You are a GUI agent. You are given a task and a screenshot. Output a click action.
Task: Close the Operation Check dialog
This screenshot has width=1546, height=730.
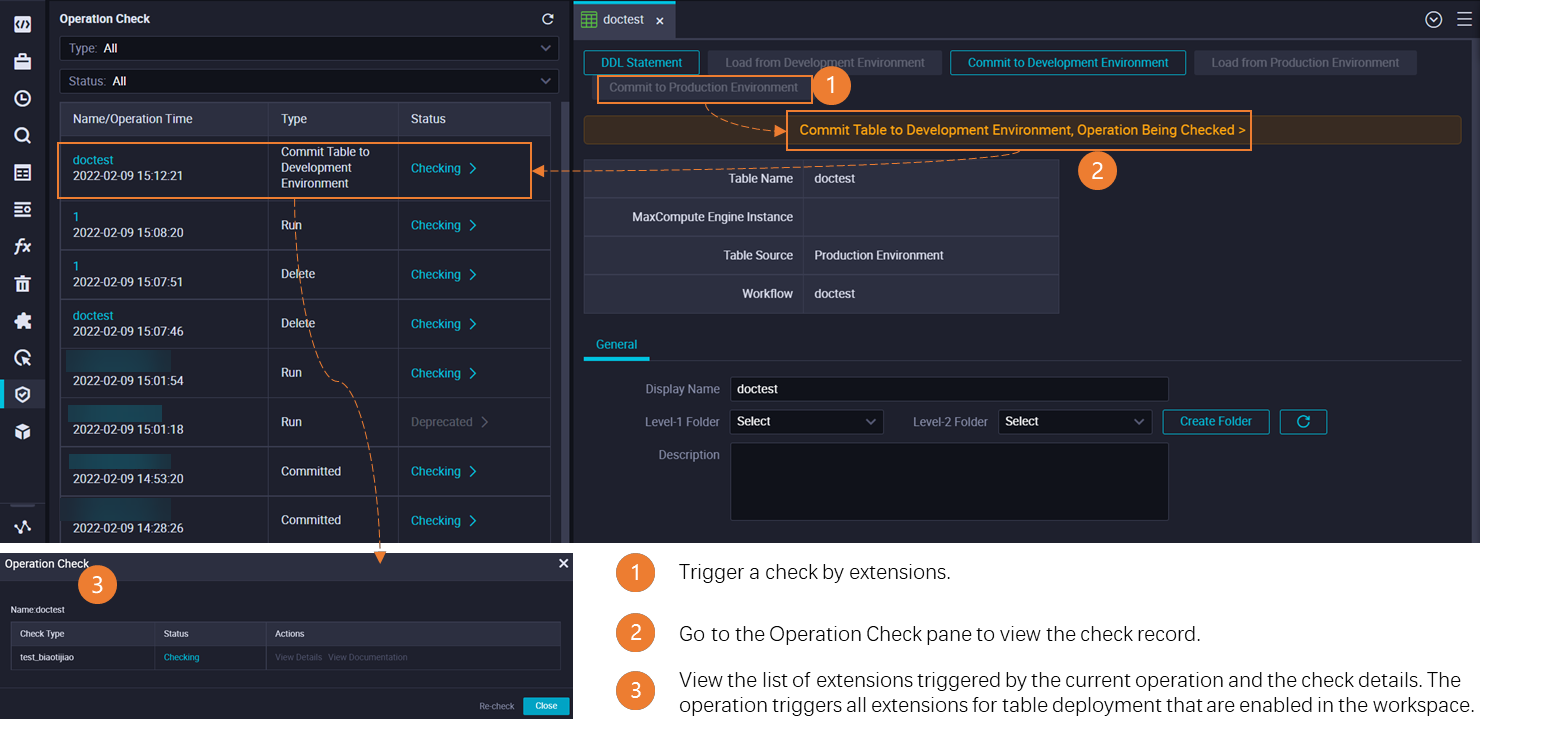click(x=563, y=564)
